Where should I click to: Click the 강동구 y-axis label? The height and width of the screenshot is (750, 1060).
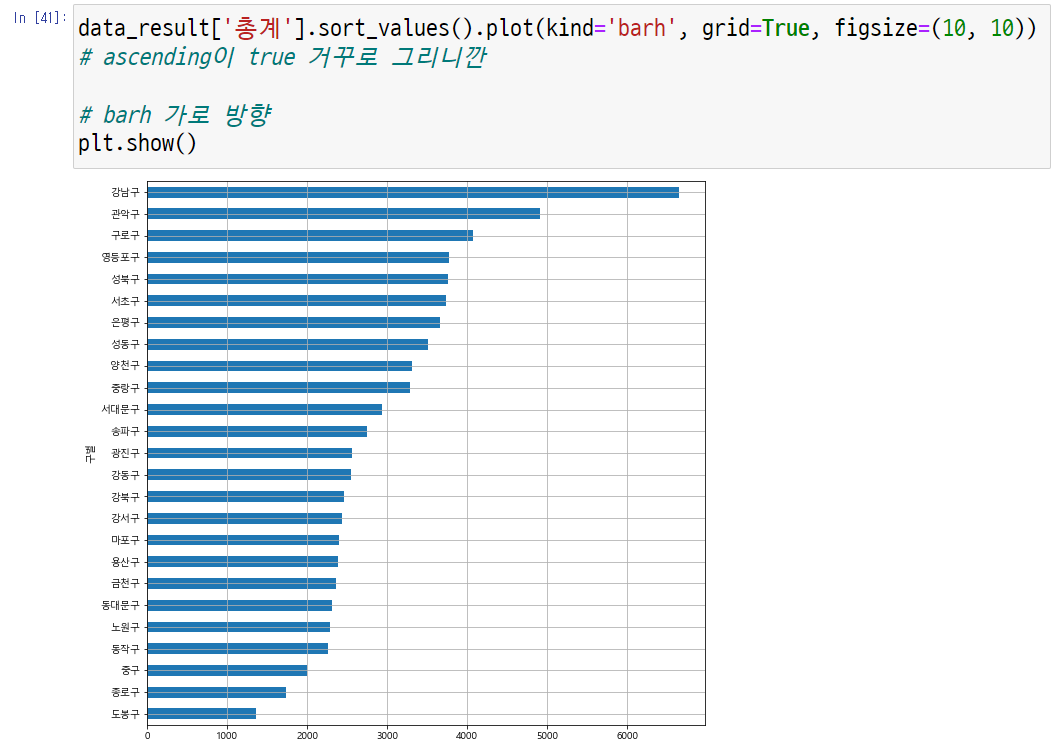point(125,475)
